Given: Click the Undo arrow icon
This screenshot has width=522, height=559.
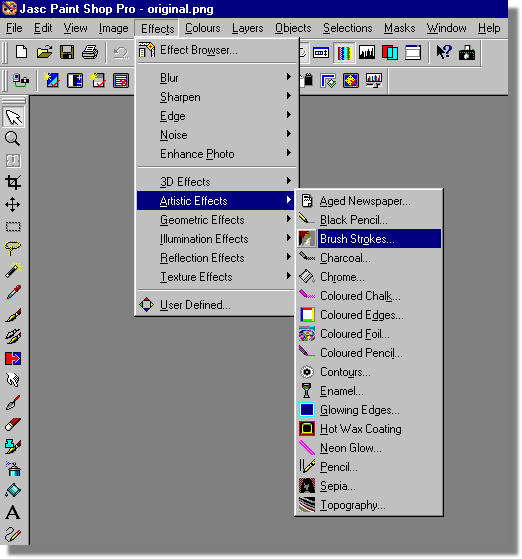Looking at the screenshot, I should tap(121, 53).
